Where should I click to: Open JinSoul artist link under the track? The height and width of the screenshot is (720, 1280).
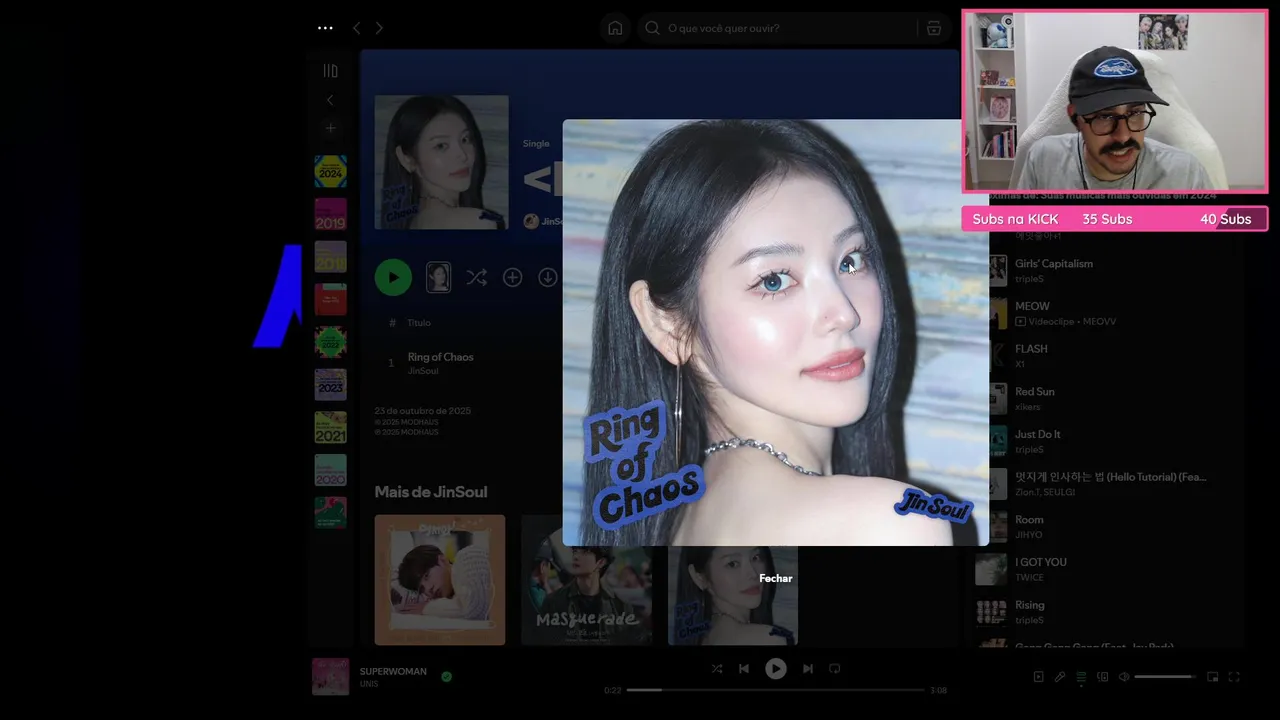pos(423,371)
